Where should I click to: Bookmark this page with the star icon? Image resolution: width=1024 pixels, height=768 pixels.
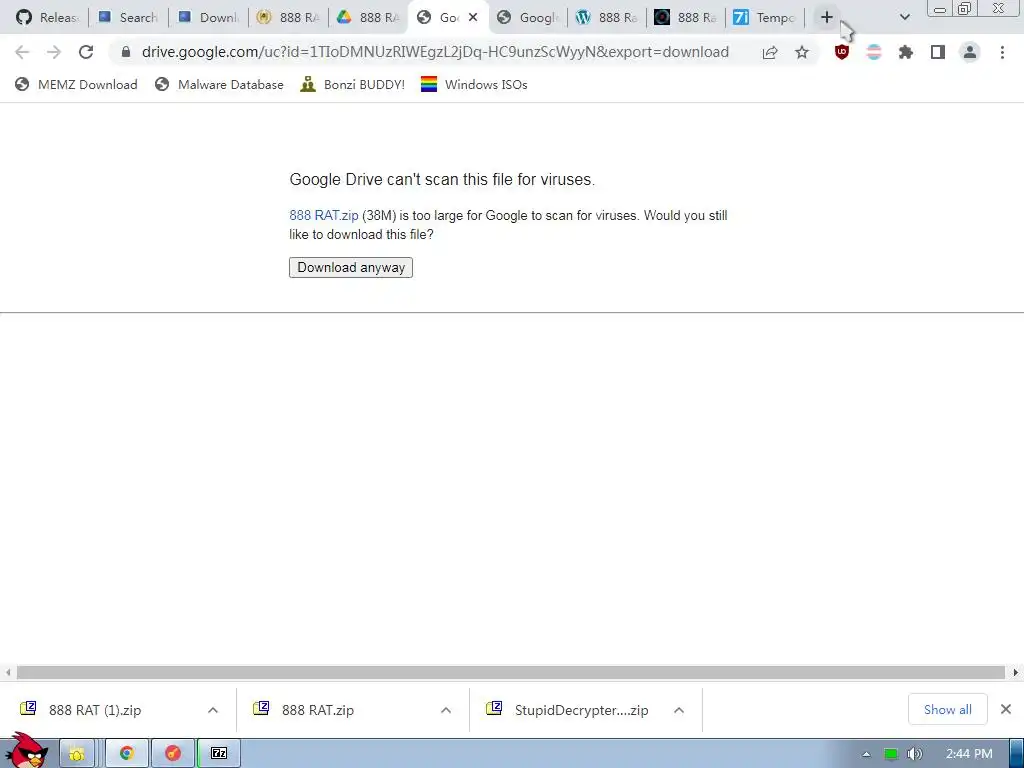(x=802, y=52)
